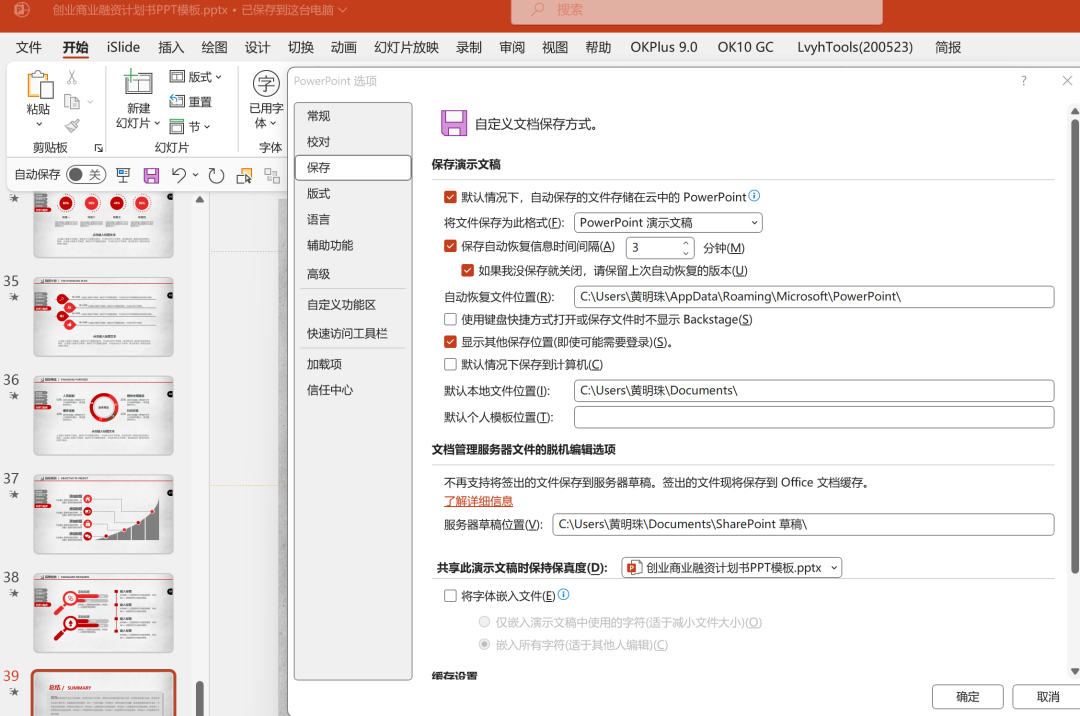
Task: Switch to the 插入 ribbon tab
Action: [x=171, y=47]
